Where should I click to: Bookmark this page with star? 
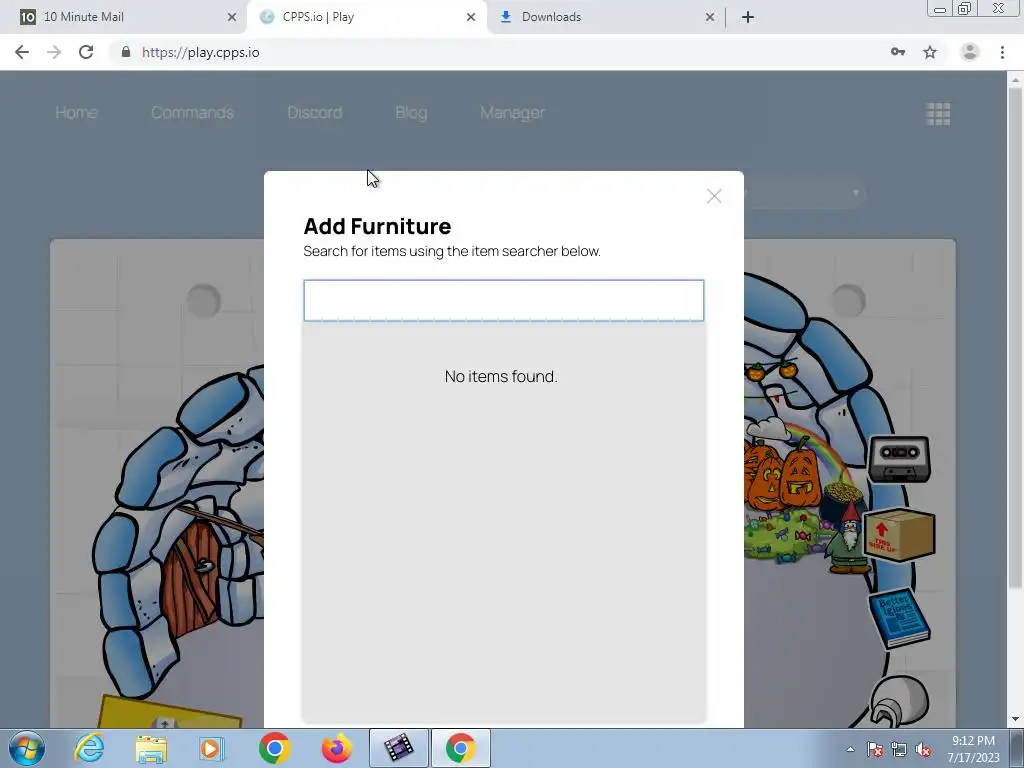point(930,52)
